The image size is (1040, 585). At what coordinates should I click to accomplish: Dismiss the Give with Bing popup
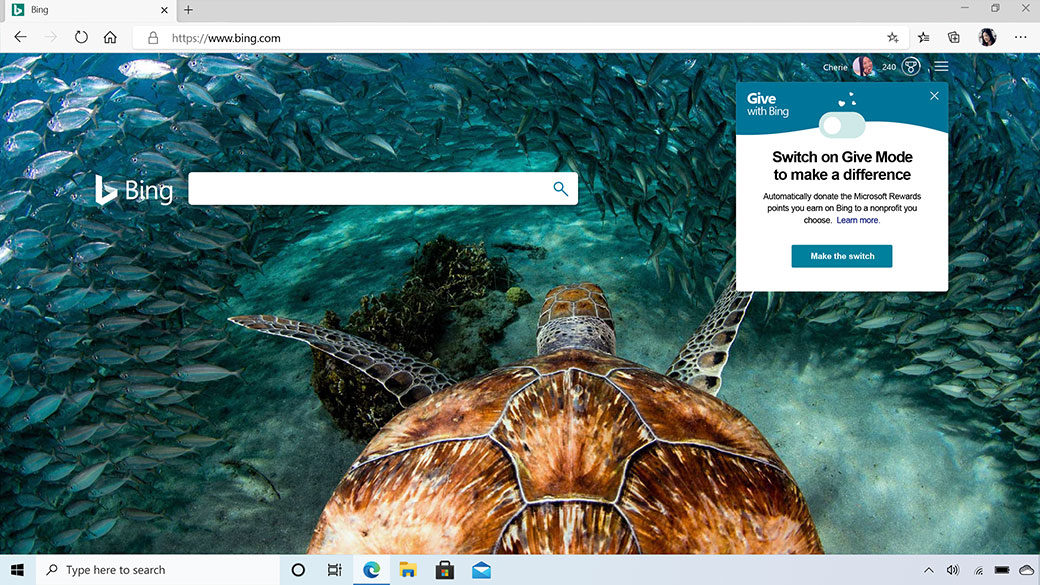click(x=934, y=96)
